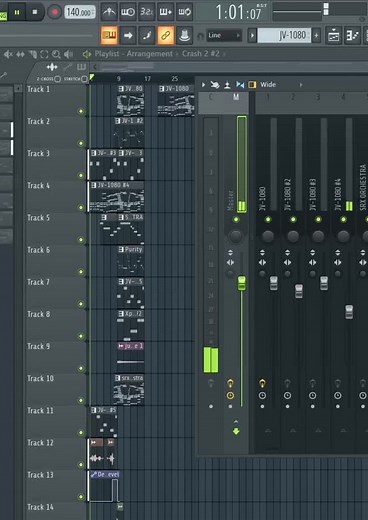Click the Playlist - Arrangement breadcrumb
Viewport: 368px width, 520px height.
tap(134, 54)
